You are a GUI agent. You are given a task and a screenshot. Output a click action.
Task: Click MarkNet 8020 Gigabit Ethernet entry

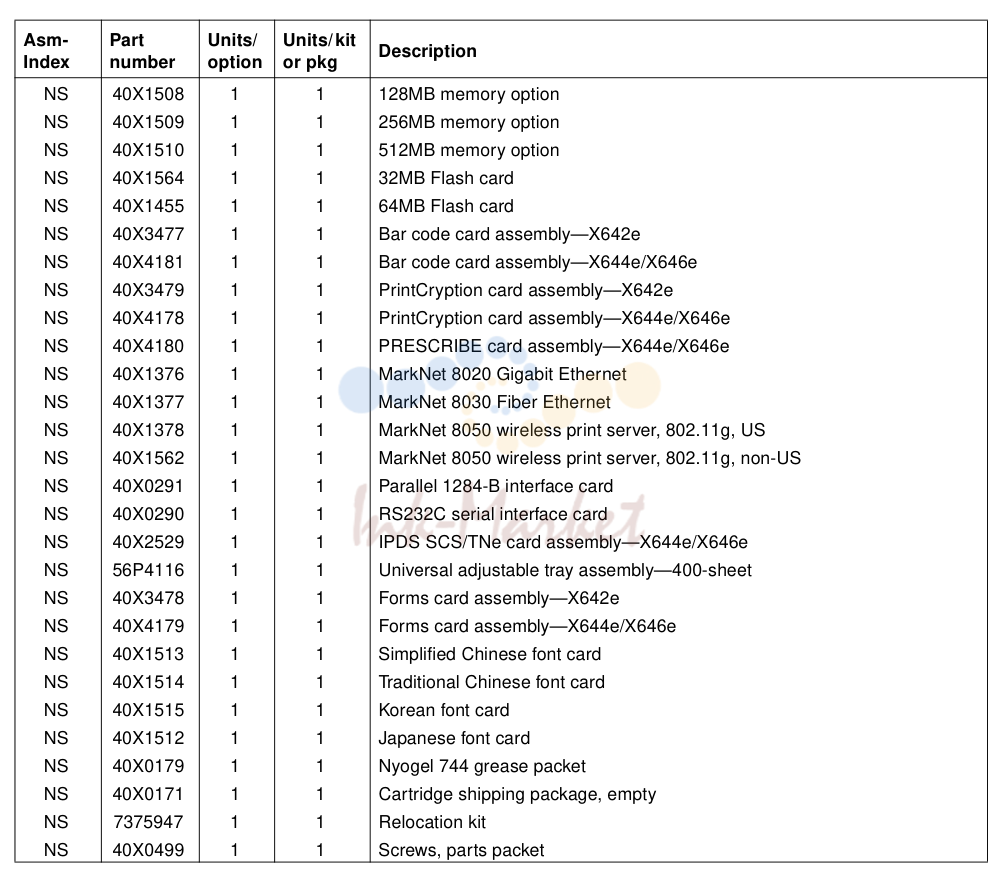[502, 375]
